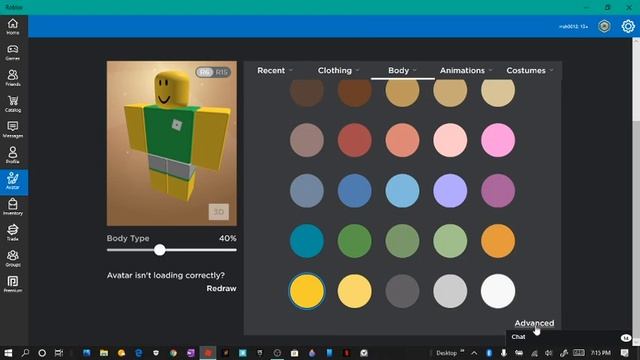Select the magenta purple color swatch
Image resolution: width=640 pixels, height=360 pixels.
[498, 191]
